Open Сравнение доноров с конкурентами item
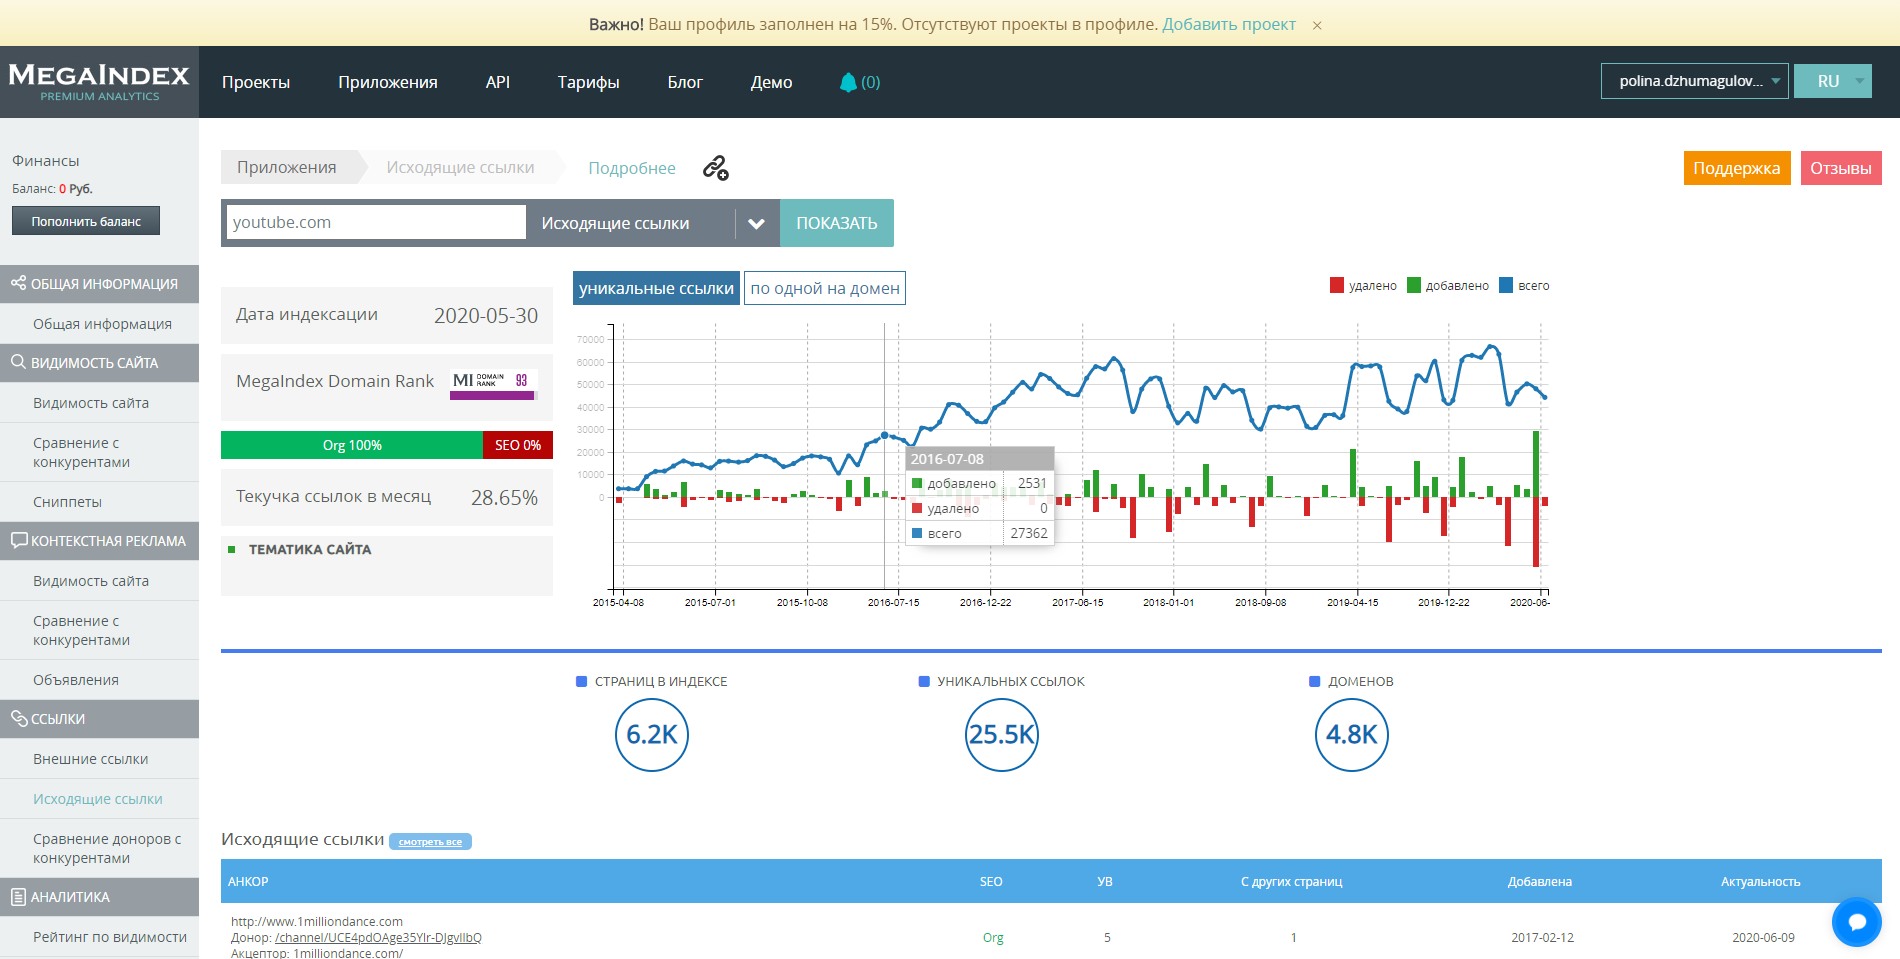 coord(107,848)
